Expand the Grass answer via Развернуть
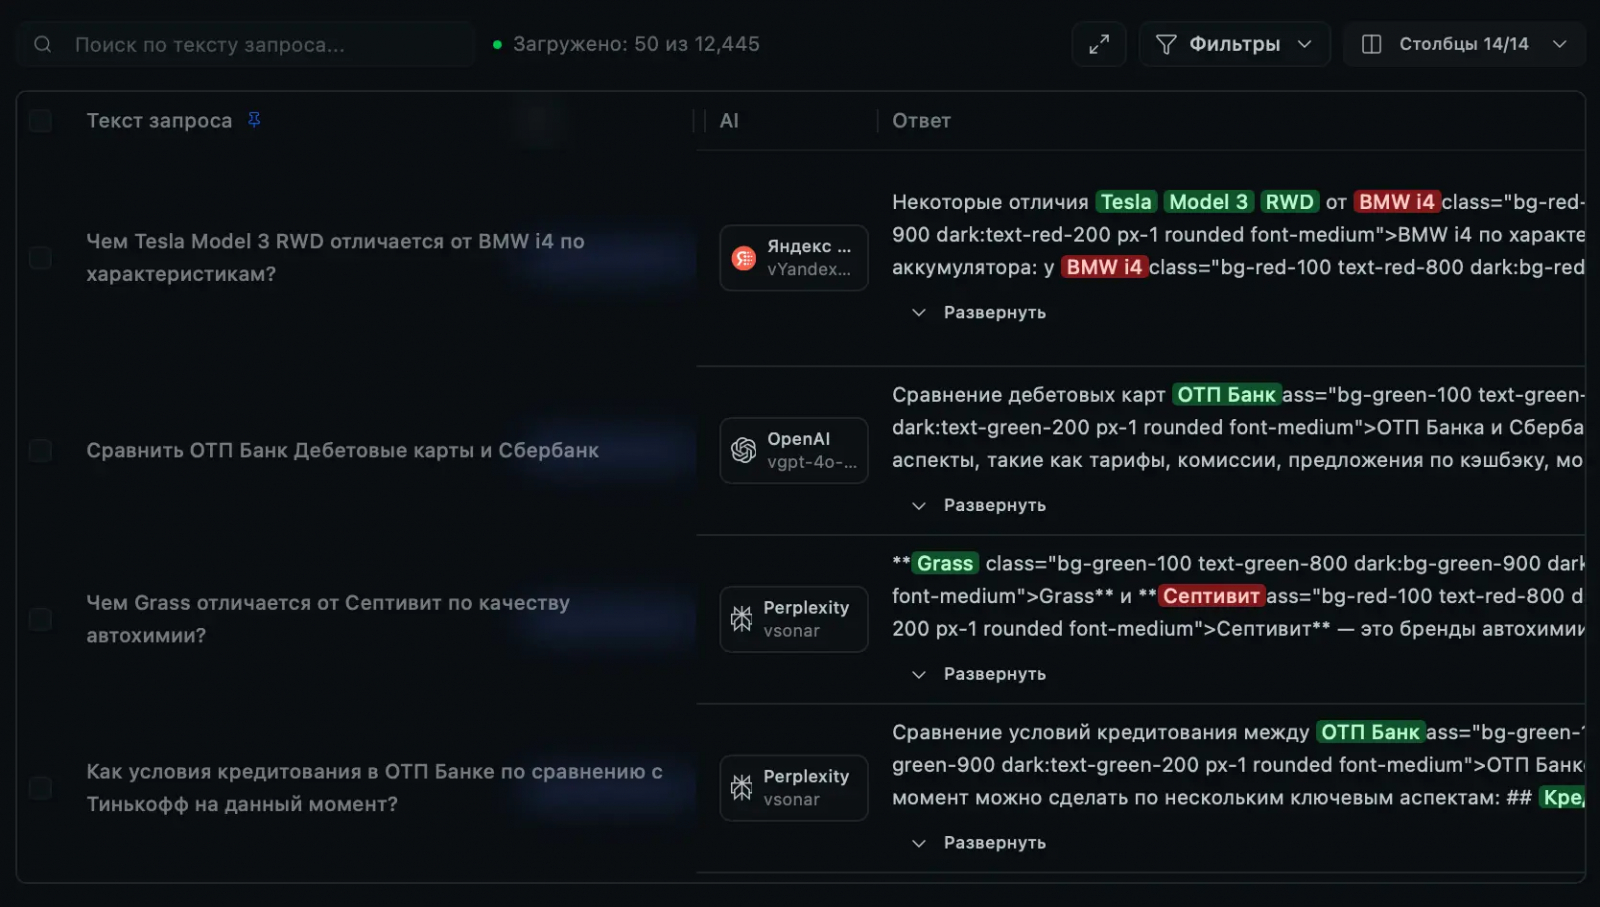 pos(980,674)
